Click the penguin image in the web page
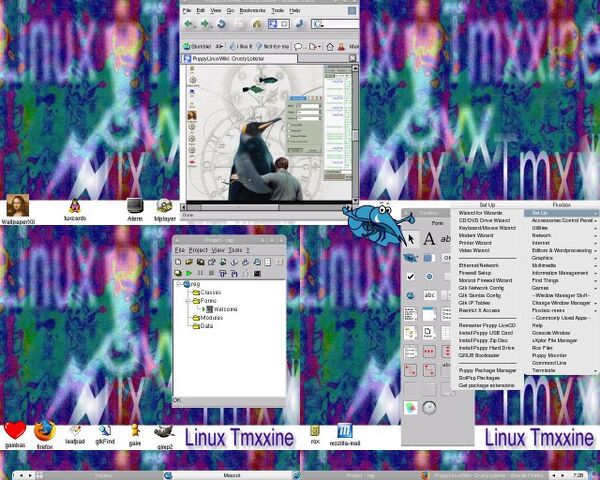The height and width of the screenshot is (480, 600). [x=254, y=159]
